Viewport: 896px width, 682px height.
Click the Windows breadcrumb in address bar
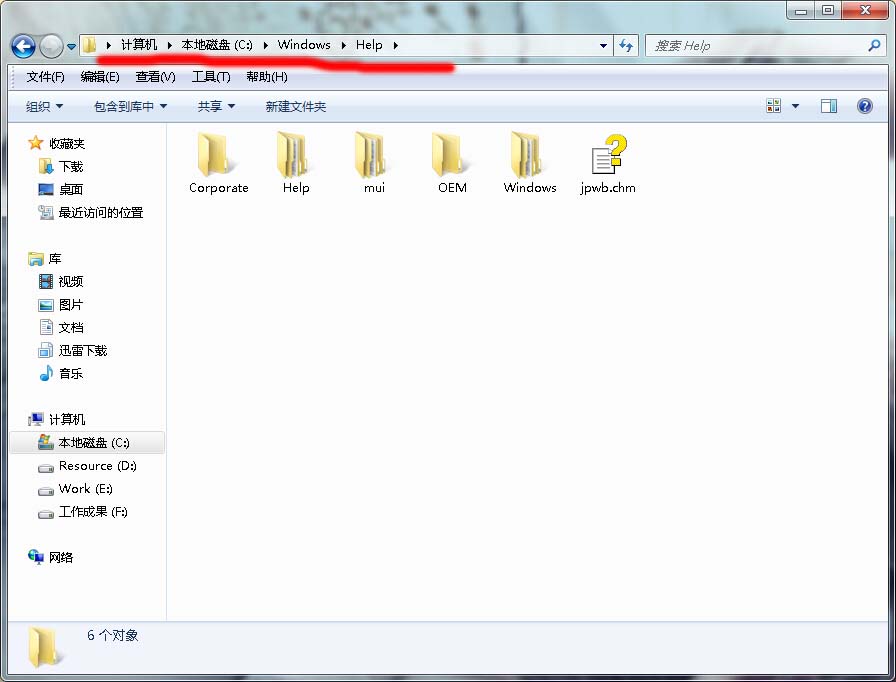tap(304, 45)
